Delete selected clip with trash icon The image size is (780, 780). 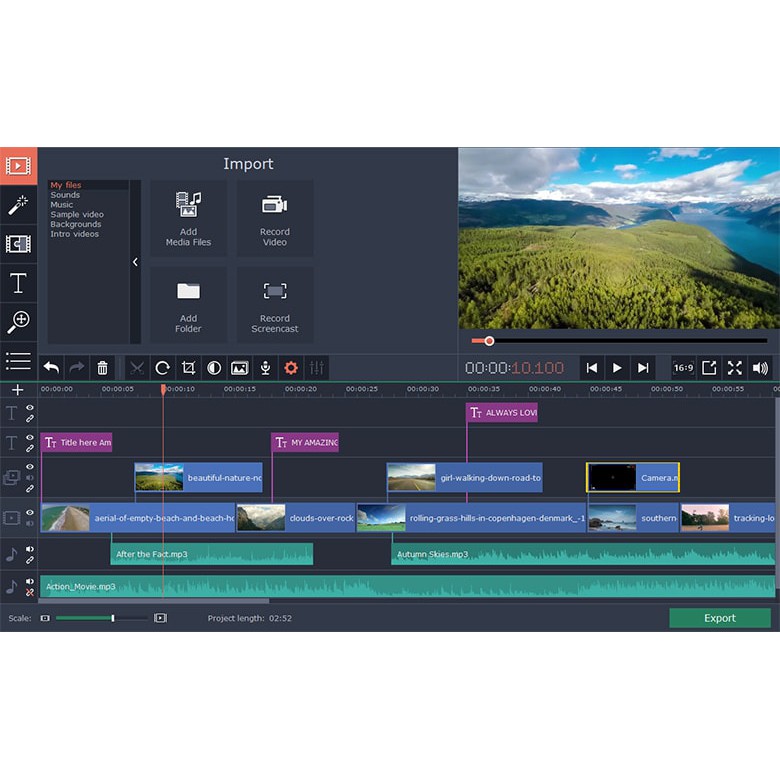102,368
